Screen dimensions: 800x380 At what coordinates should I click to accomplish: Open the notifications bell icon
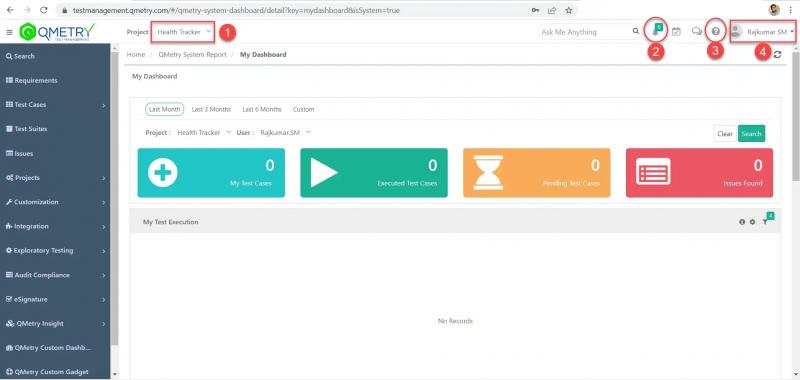click(x=656, y=32)
